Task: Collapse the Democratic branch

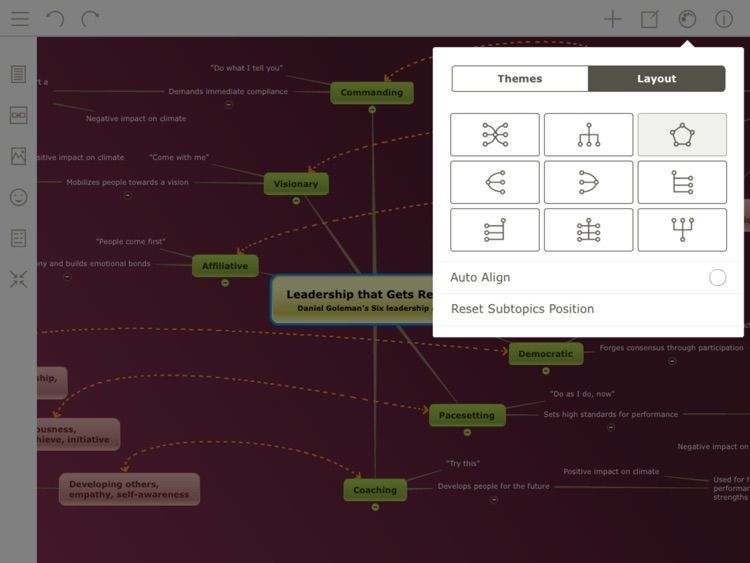Action: 546,371
